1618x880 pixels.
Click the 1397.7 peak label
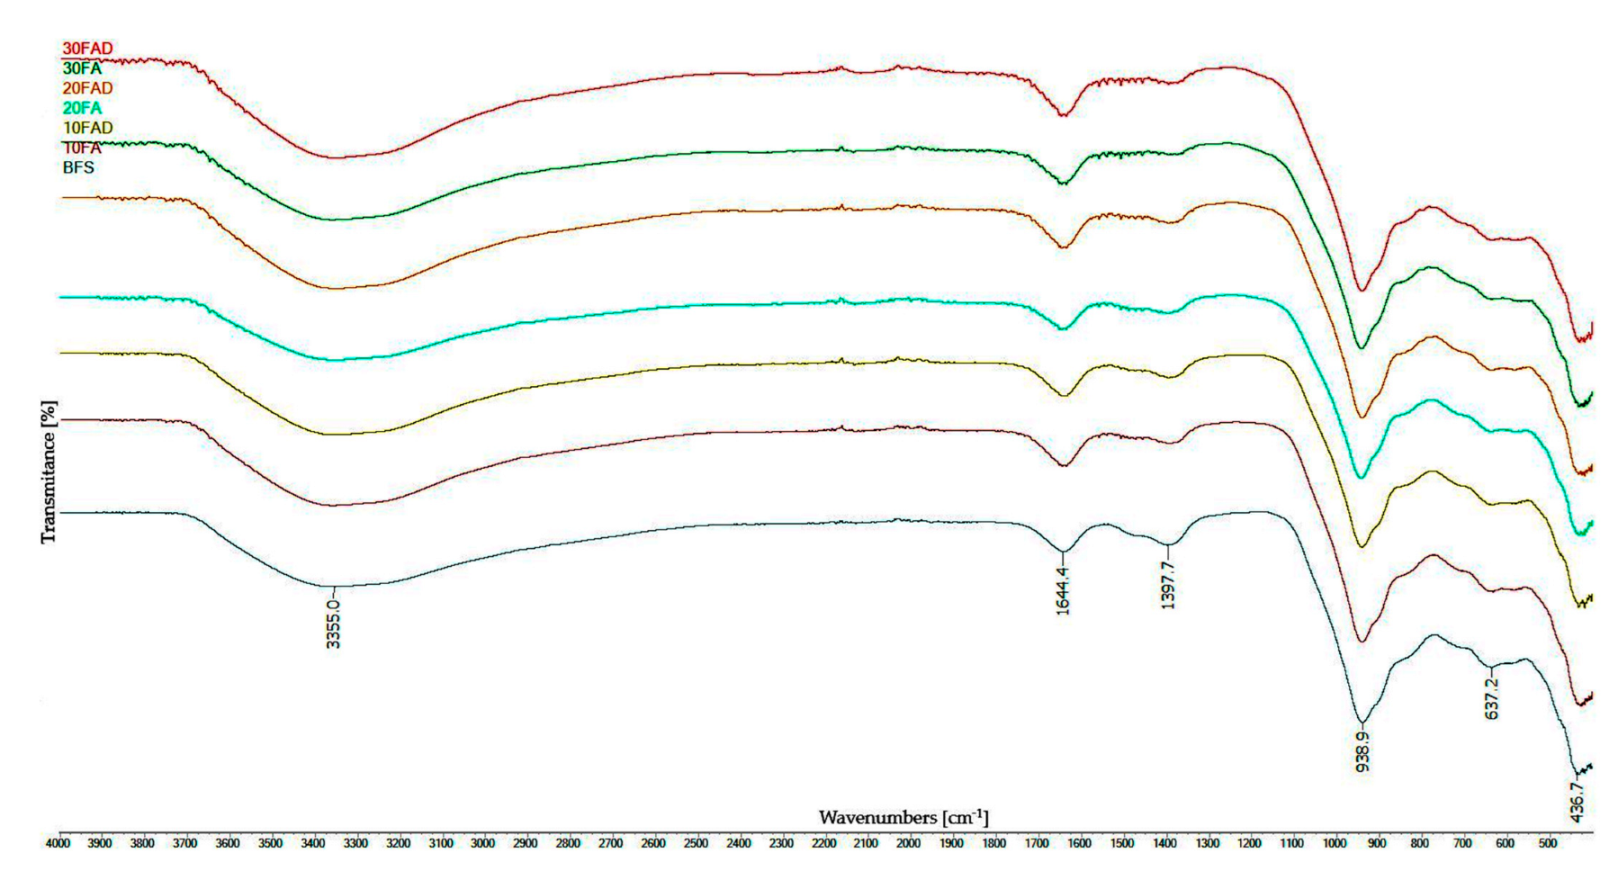pos(1168,584)
